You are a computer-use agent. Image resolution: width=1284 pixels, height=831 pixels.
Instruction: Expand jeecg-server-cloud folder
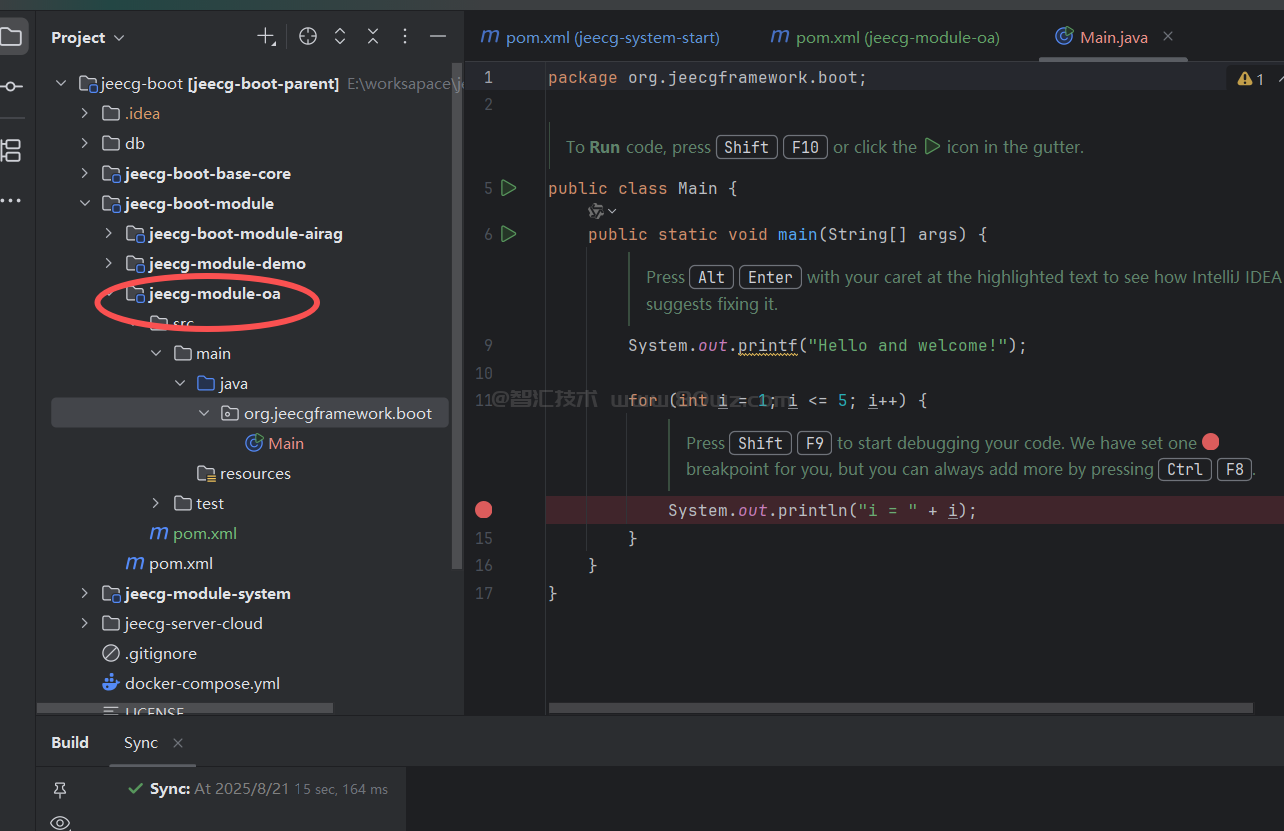pos(85,624)
